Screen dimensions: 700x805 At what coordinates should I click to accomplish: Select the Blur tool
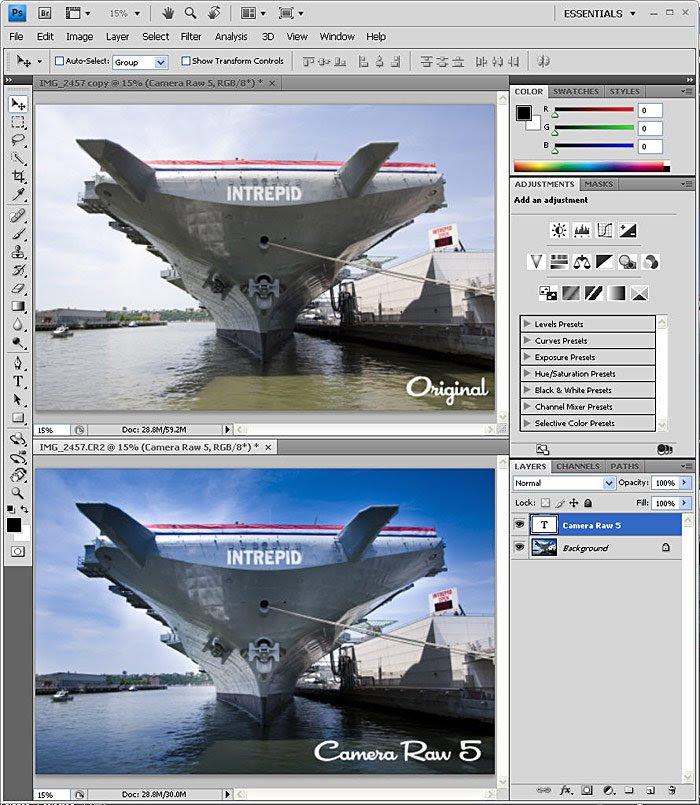tap(18, 324)
